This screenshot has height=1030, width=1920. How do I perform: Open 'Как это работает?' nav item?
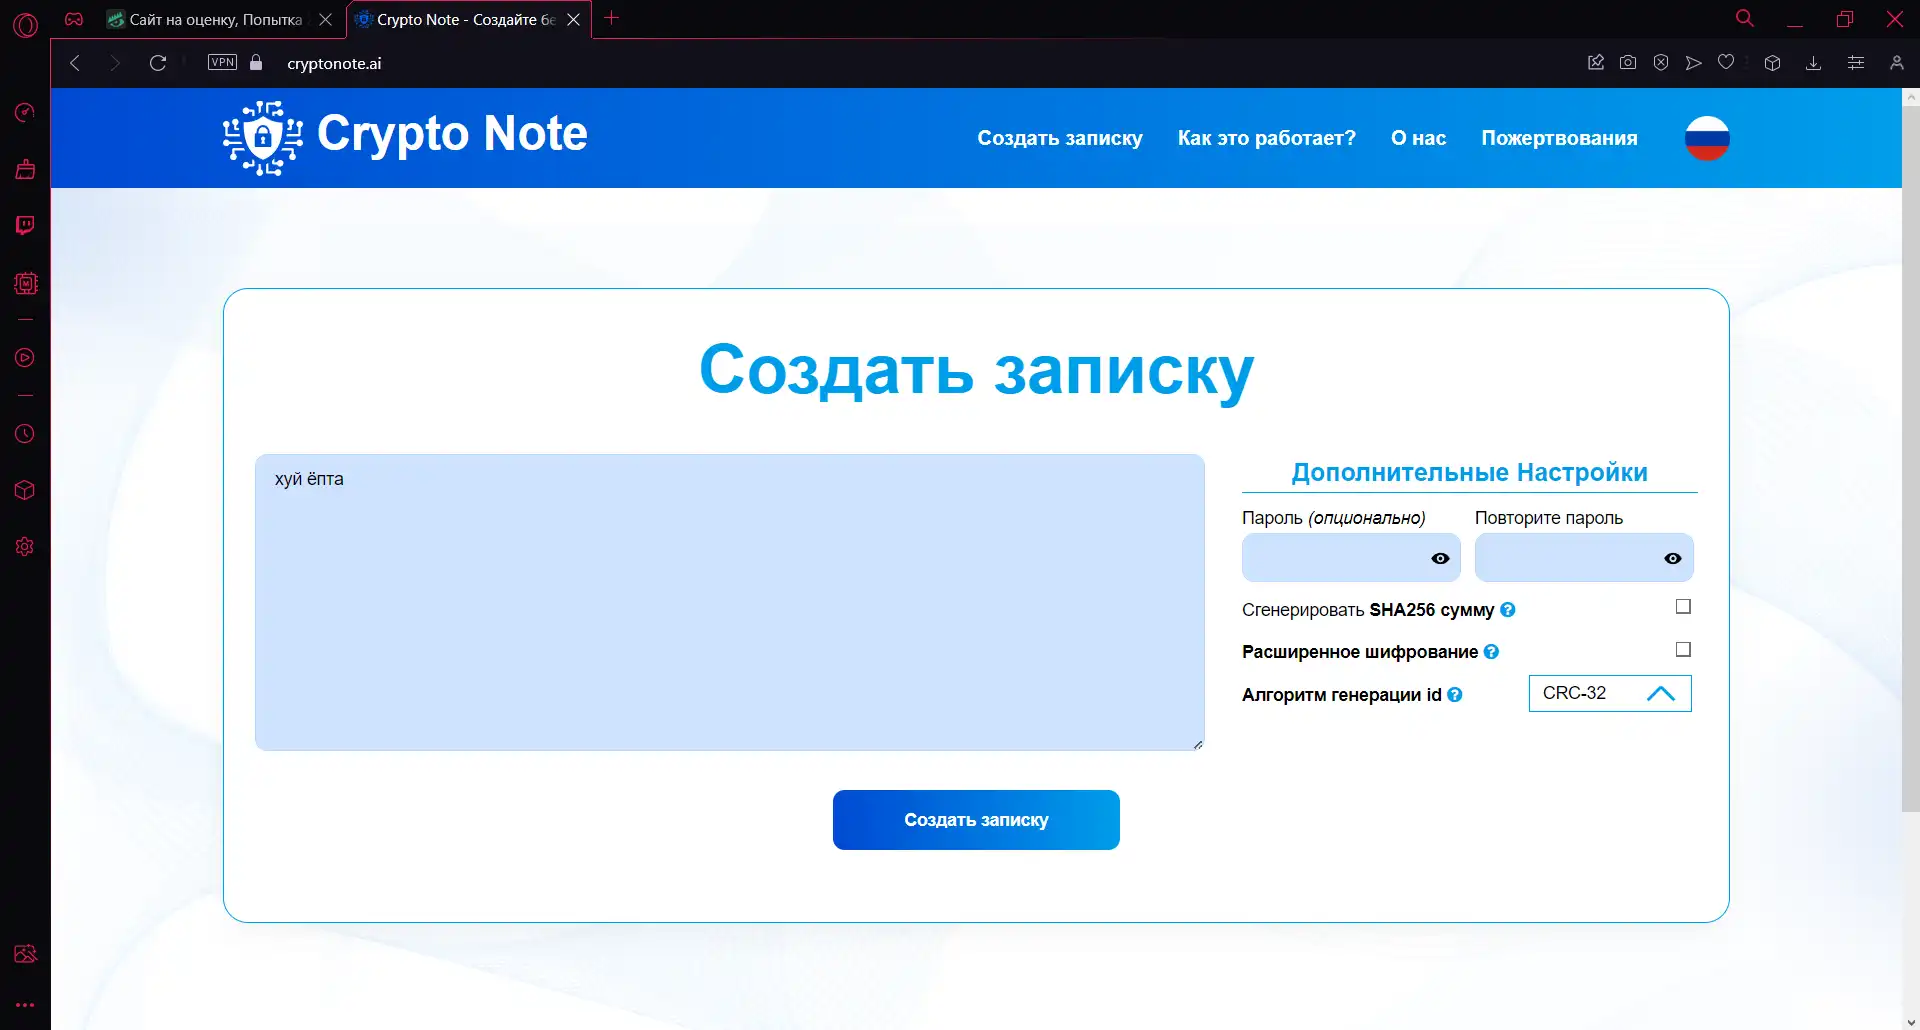1267,138
